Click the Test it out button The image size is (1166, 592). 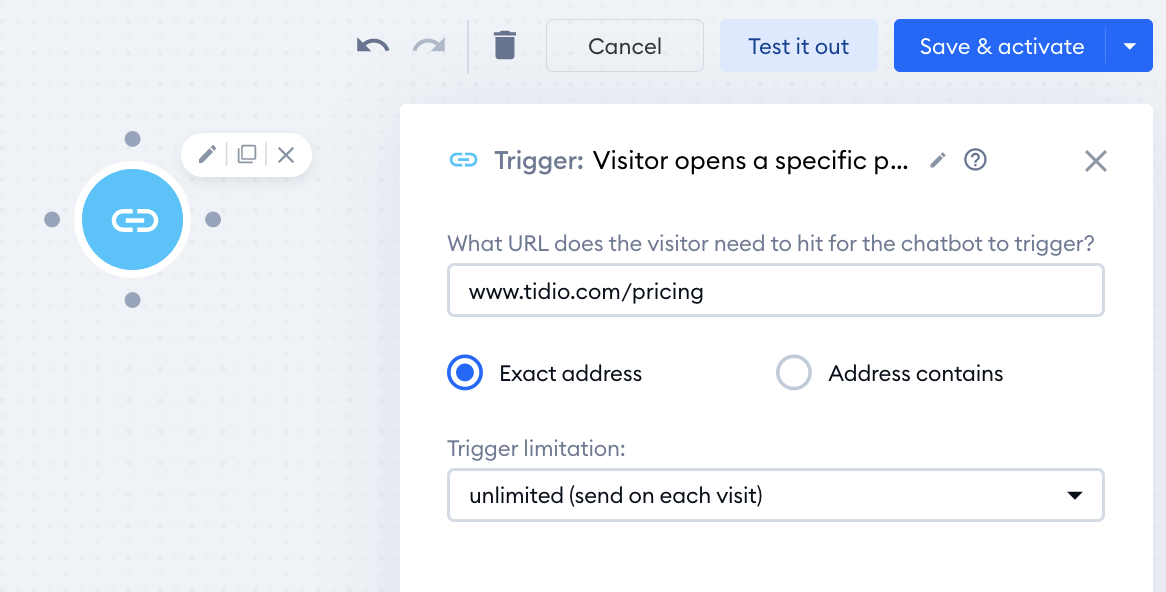(799, 46)
